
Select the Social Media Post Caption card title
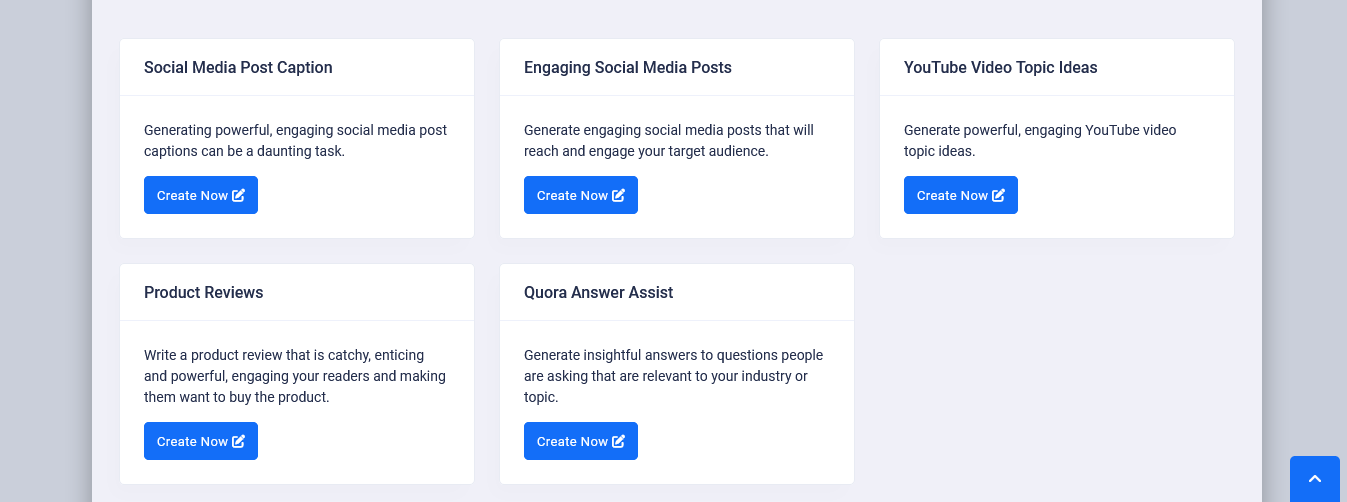[238, 68]
